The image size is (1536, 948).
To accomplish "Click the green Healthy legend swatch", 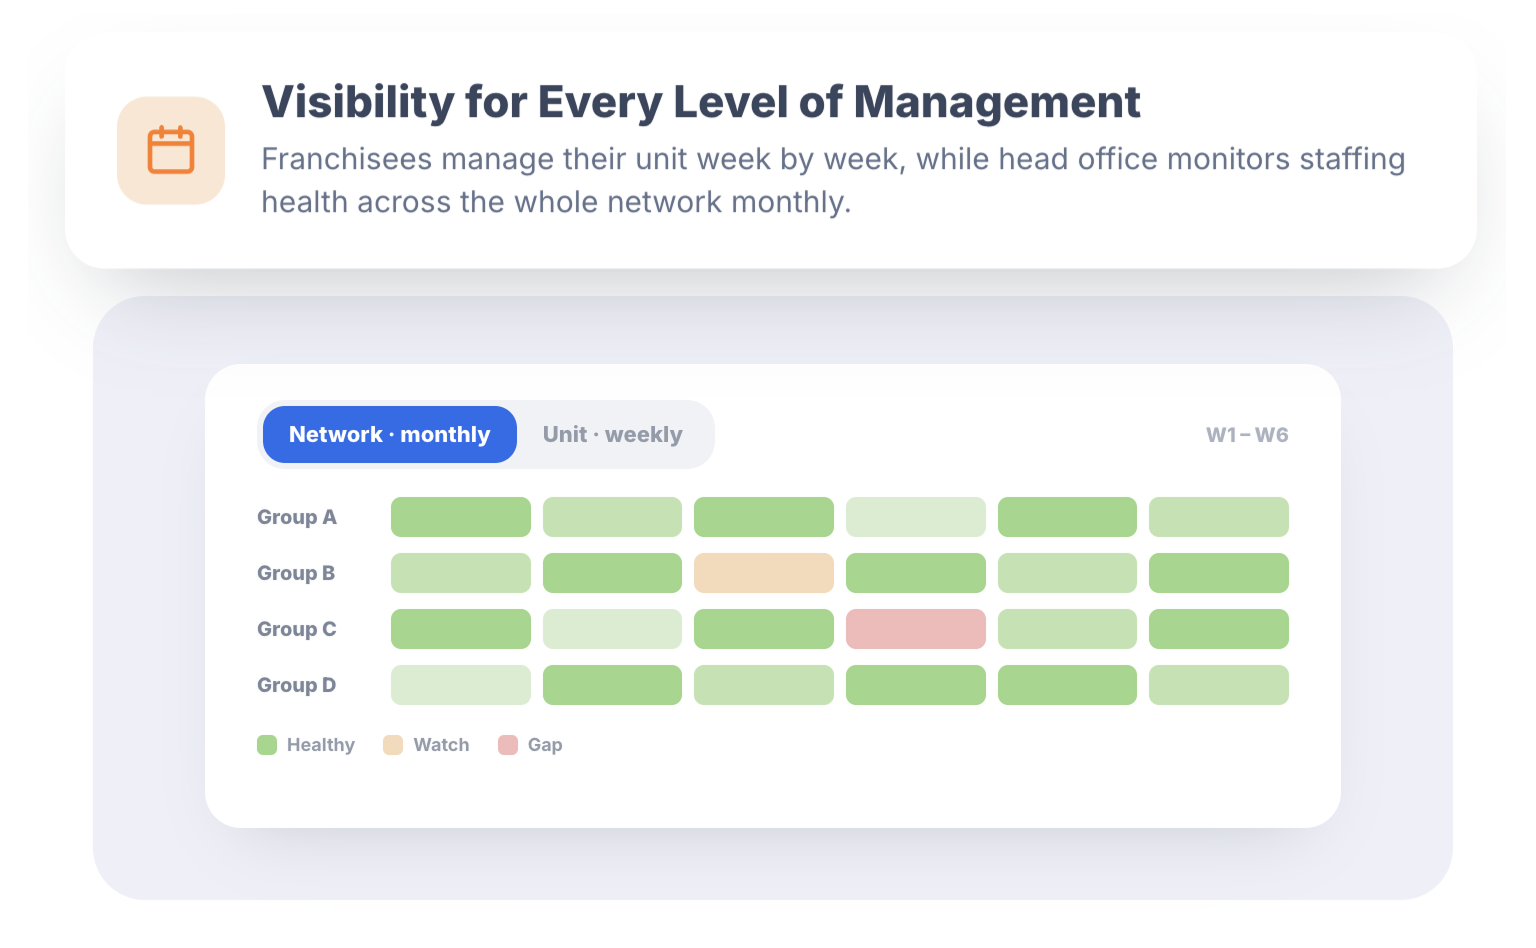I will point(267,745).
